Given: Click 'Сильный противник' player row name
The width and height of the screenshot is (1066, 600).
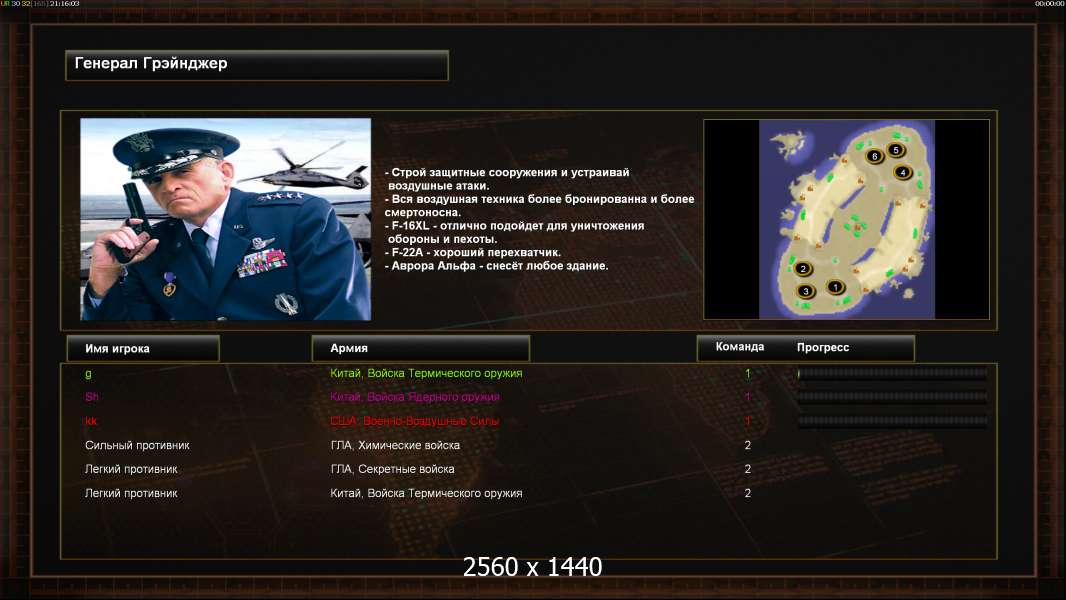Looking at the screenshot, I should point(137,445).
